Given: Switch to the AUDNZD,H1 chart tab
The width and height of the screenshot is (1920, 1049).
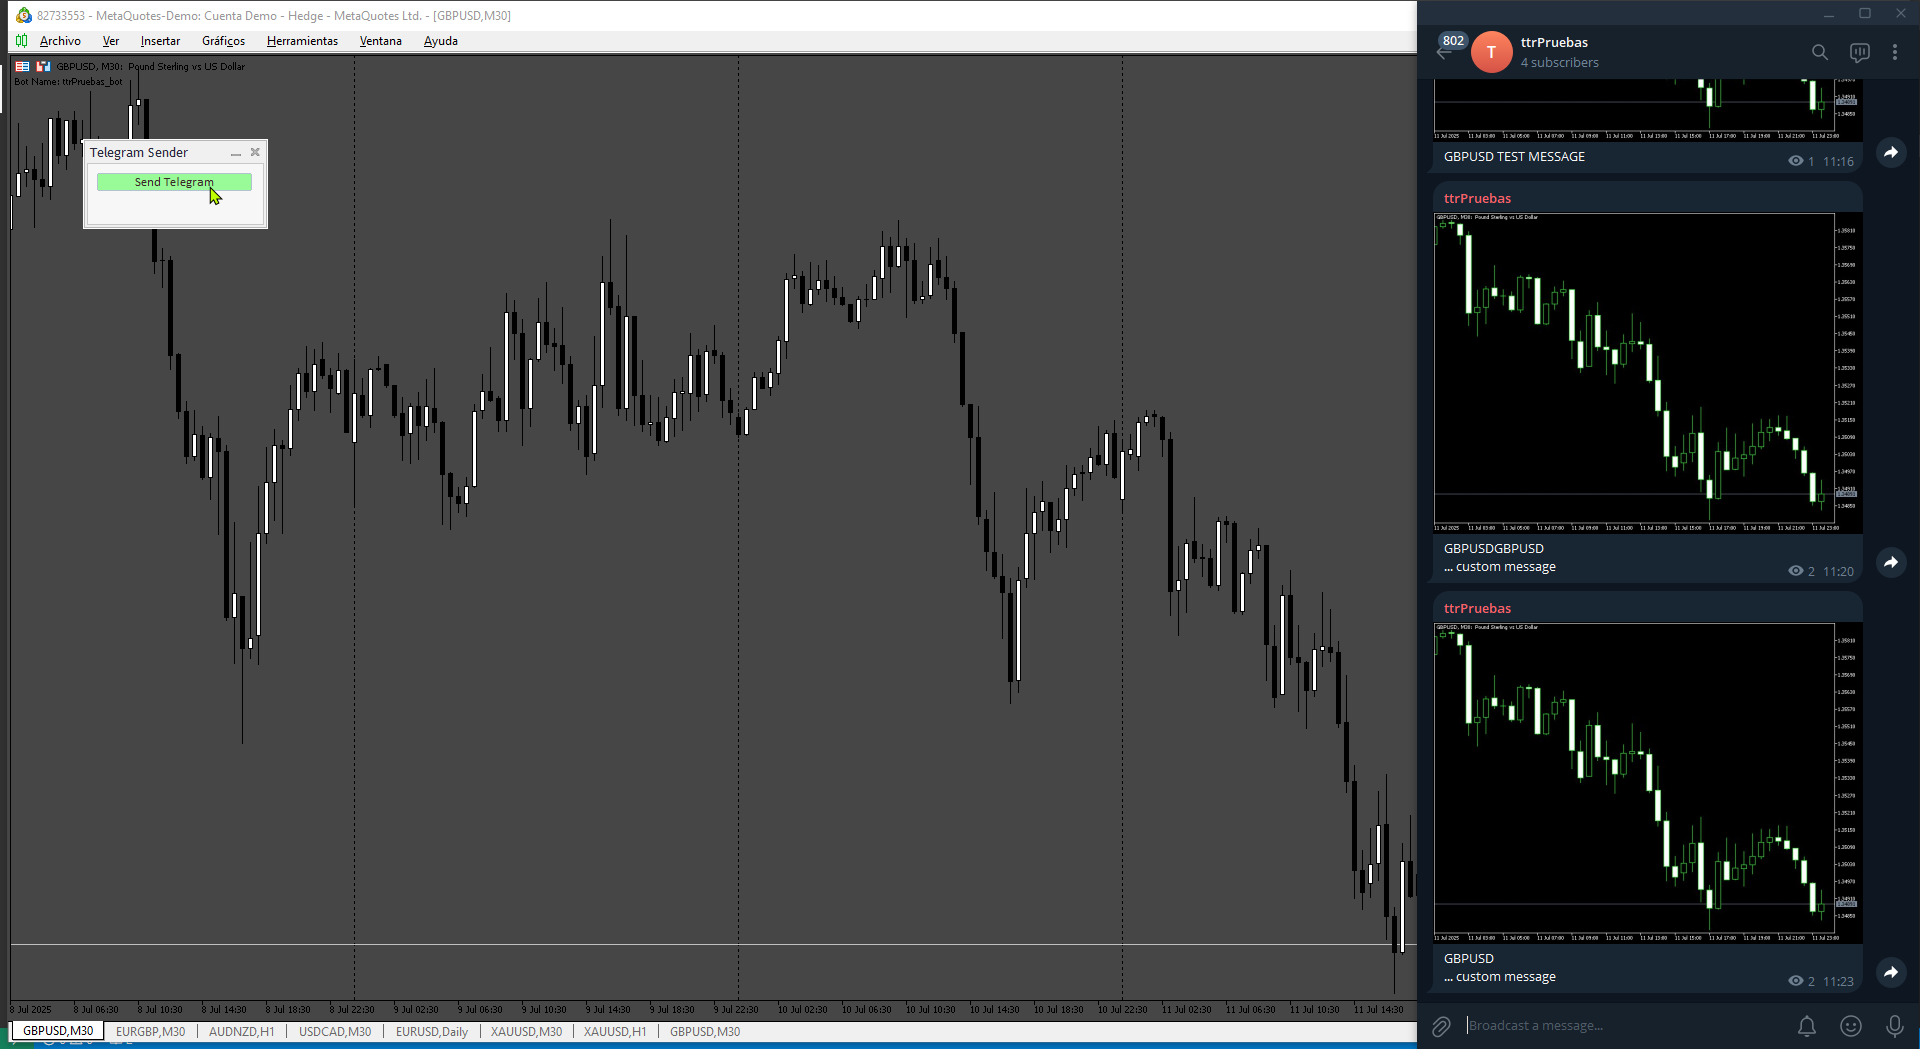Looking at the screenshot, I should pyautogui.click(x=241, y=1031).
